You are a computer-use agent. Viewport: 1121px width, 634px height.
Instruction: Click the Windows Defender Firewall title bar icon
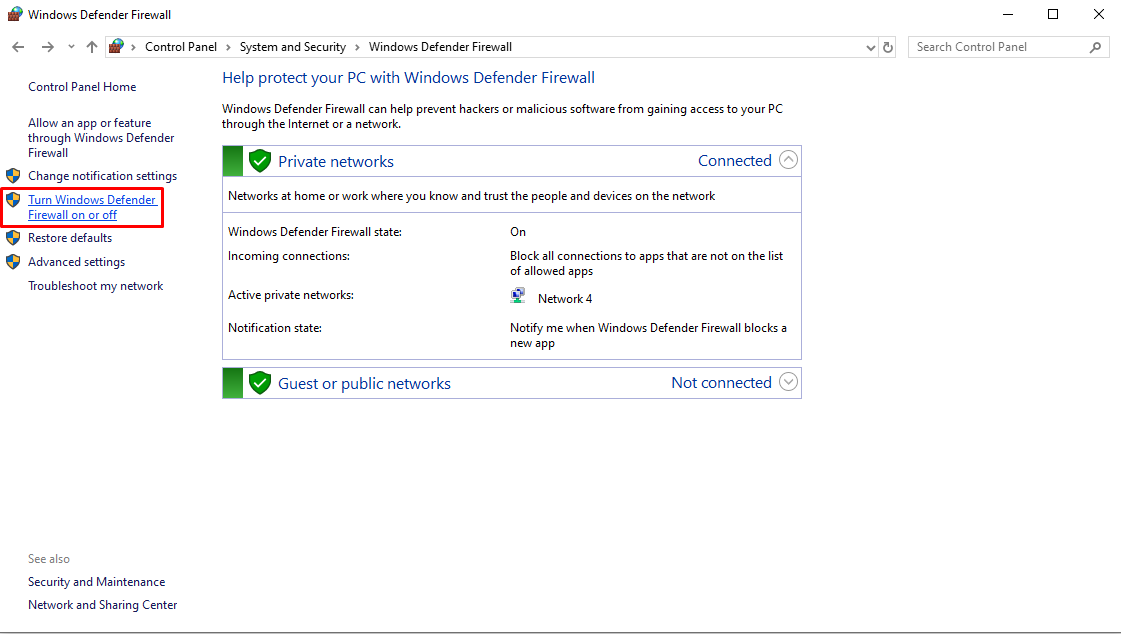click(x=14, y=14)
